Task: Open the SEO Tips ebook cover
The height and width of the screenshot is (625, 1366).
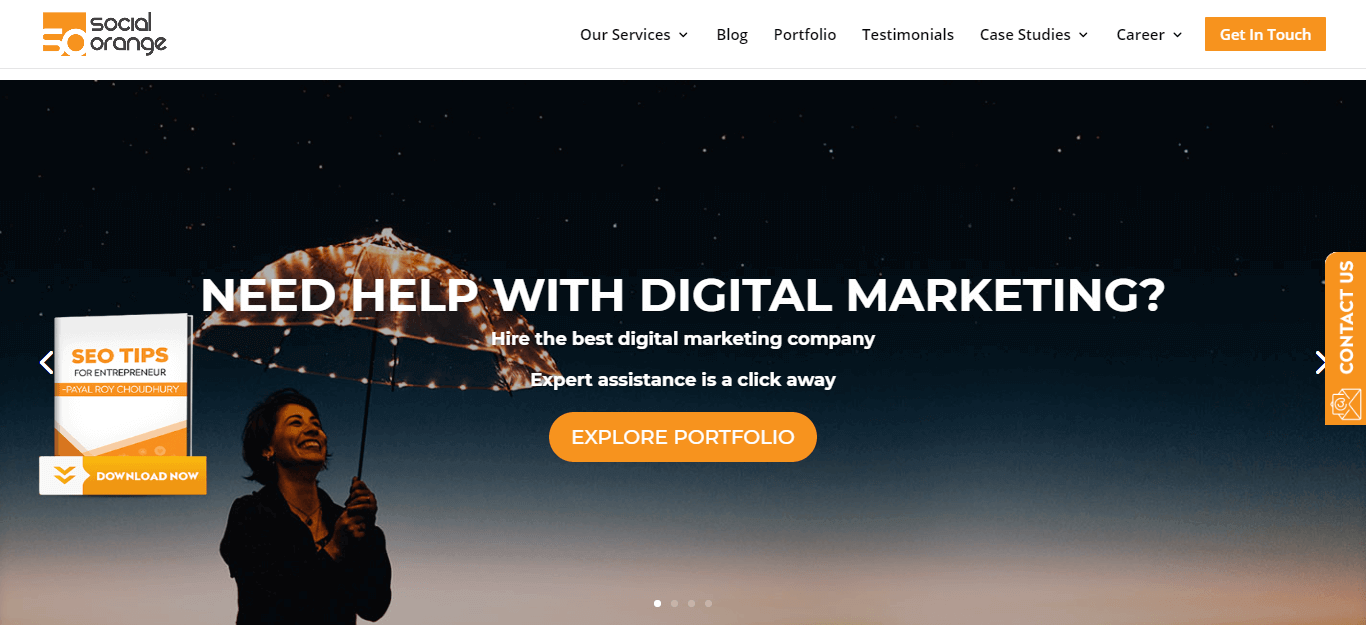Action: click(123, 386)
